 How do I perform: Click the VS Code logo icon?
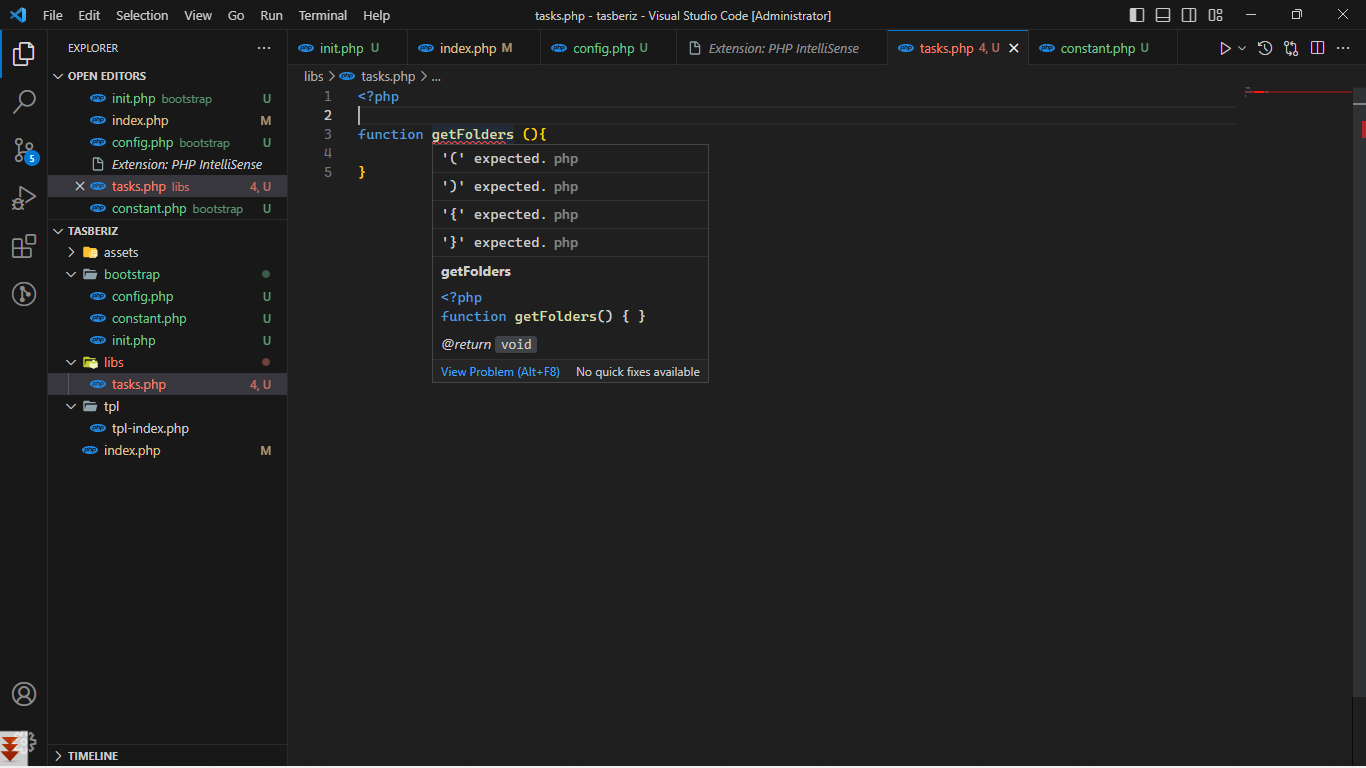point(18,15)
